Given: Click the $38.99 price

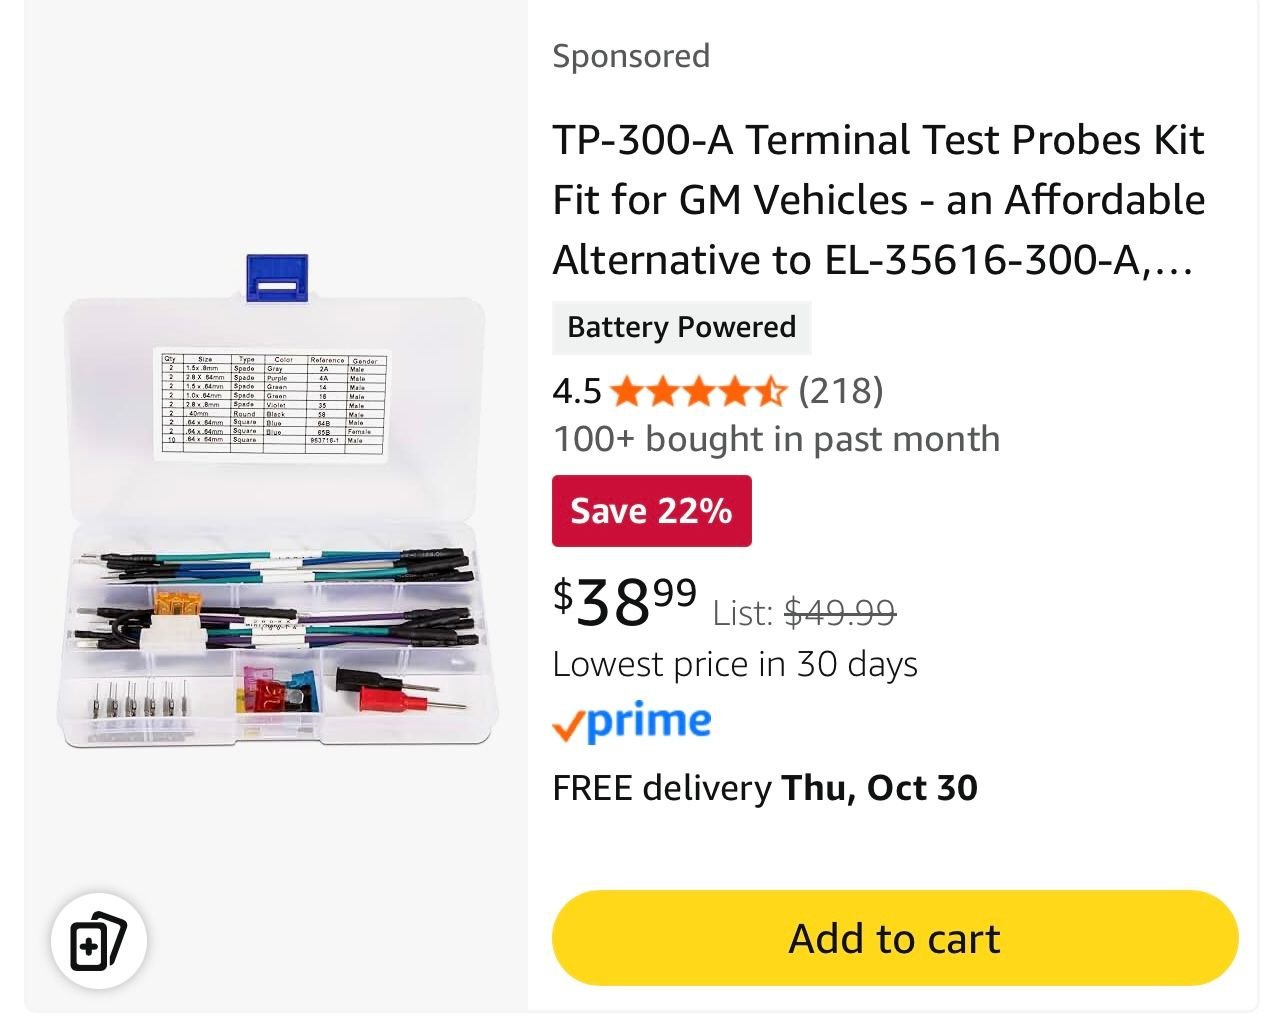Looking at the screenshot, I should pyautogui.click(x=625, y=602).
